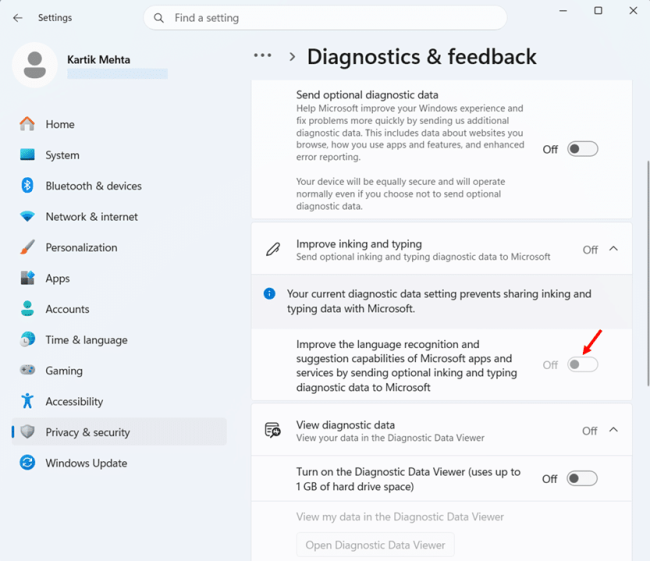This screenshot has height=561, width=650.
Task: Click Open Diagnostic Data Viewer button
Action: pos(375,545)
